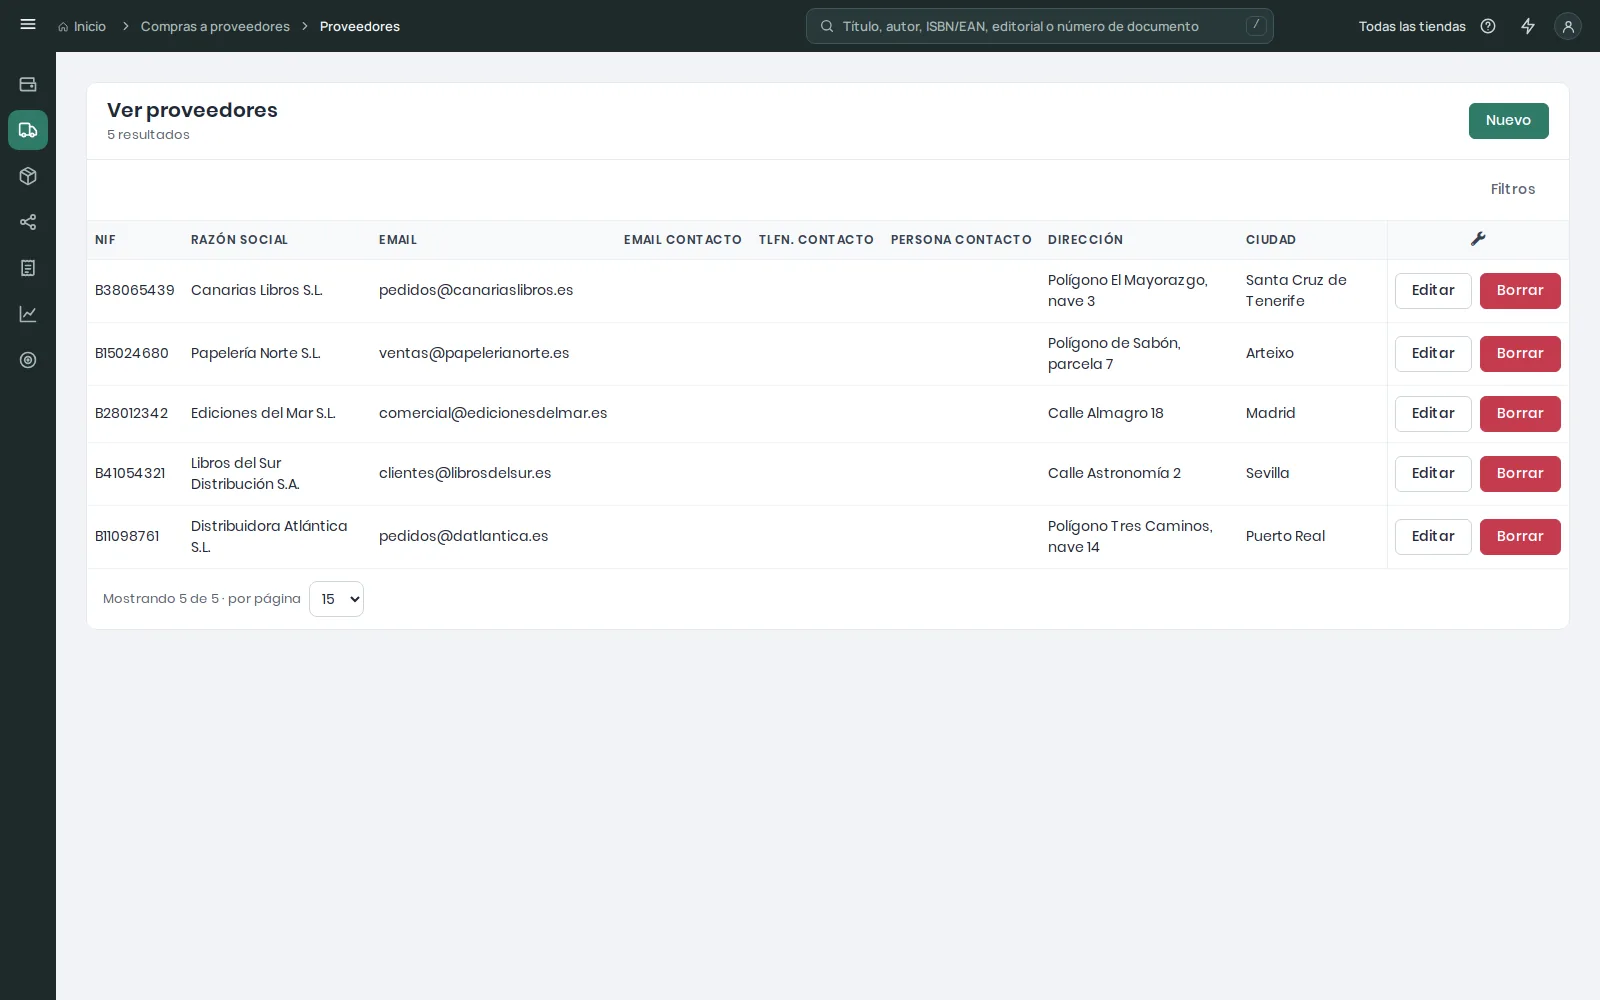The height and width of the screenshot is (1000, 1600).
Task: Click the wrench column settings icon
Action: pyautogui.click(x=1478, y=239)
